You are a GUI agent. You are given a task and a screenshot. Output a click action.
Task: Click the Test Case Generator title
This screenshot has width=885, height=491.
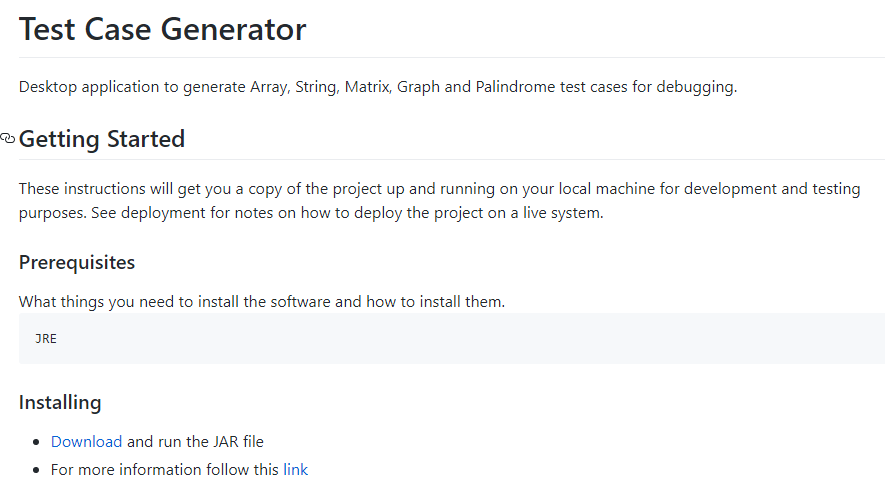(162, 29)
